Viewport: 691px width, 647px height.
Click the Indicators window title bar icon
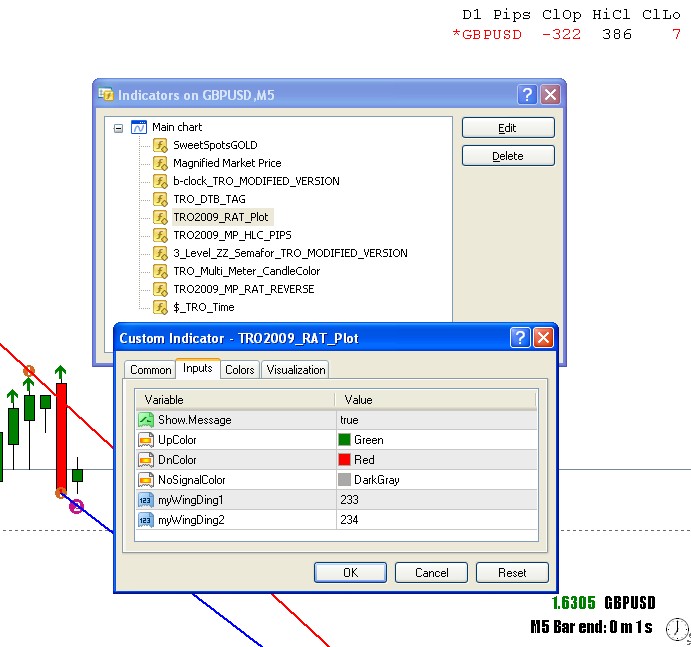106,94
